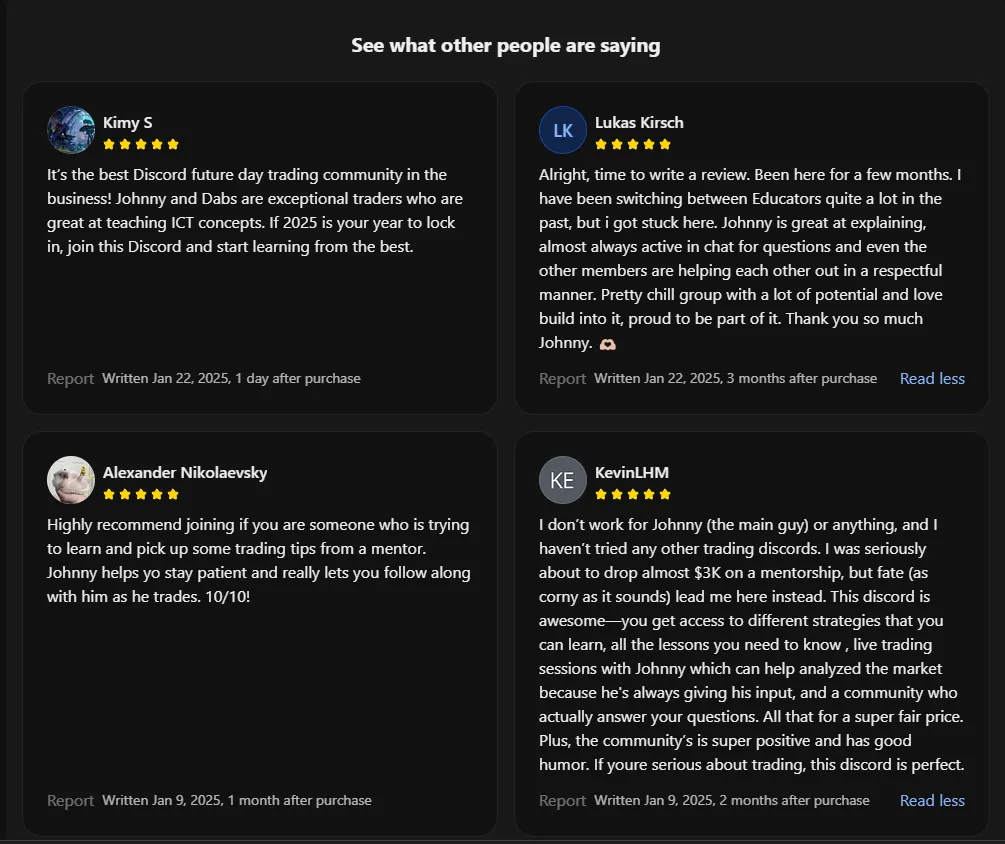The height and width of the screenshot is (844, 1005).
Task: Collapse Lukas Kirsch review with Read less
Action: coord(932,378)
